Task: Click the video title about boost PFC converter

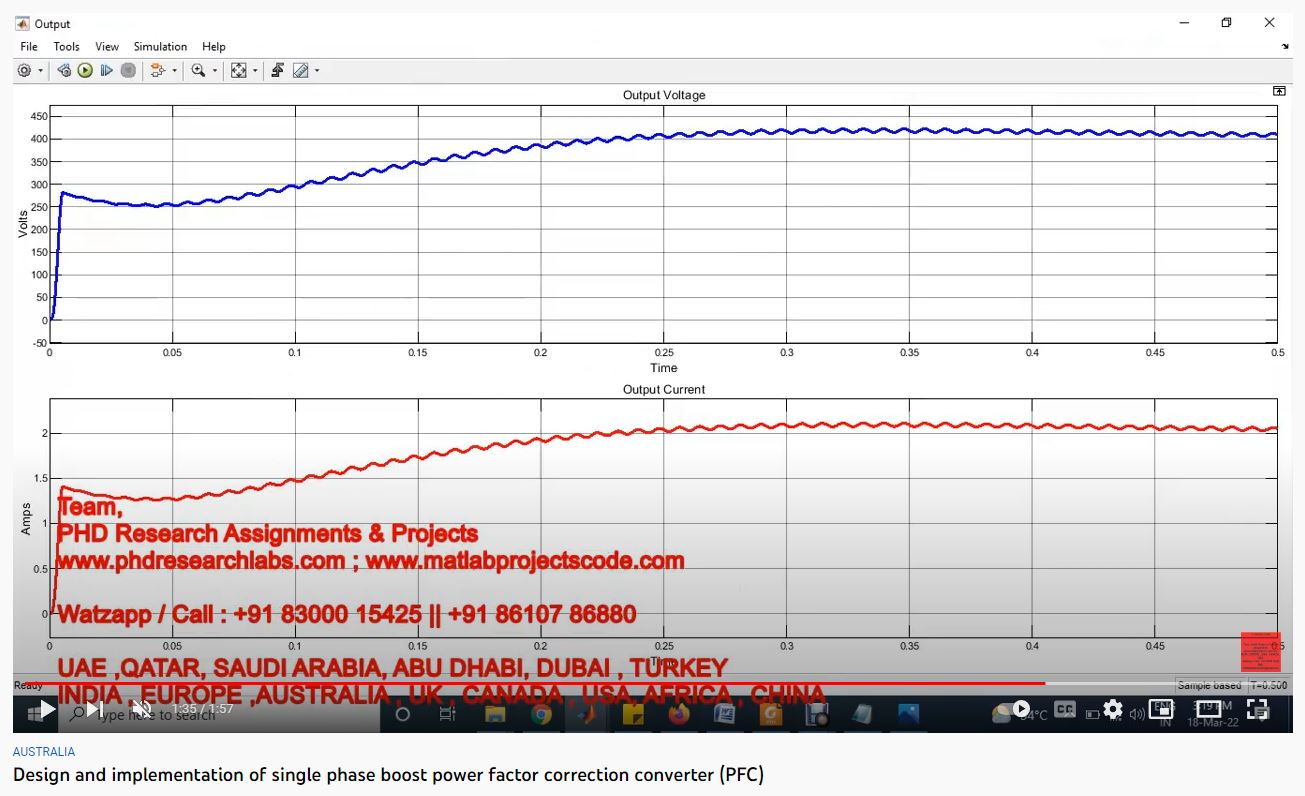Action: click(x=388, y=775)
